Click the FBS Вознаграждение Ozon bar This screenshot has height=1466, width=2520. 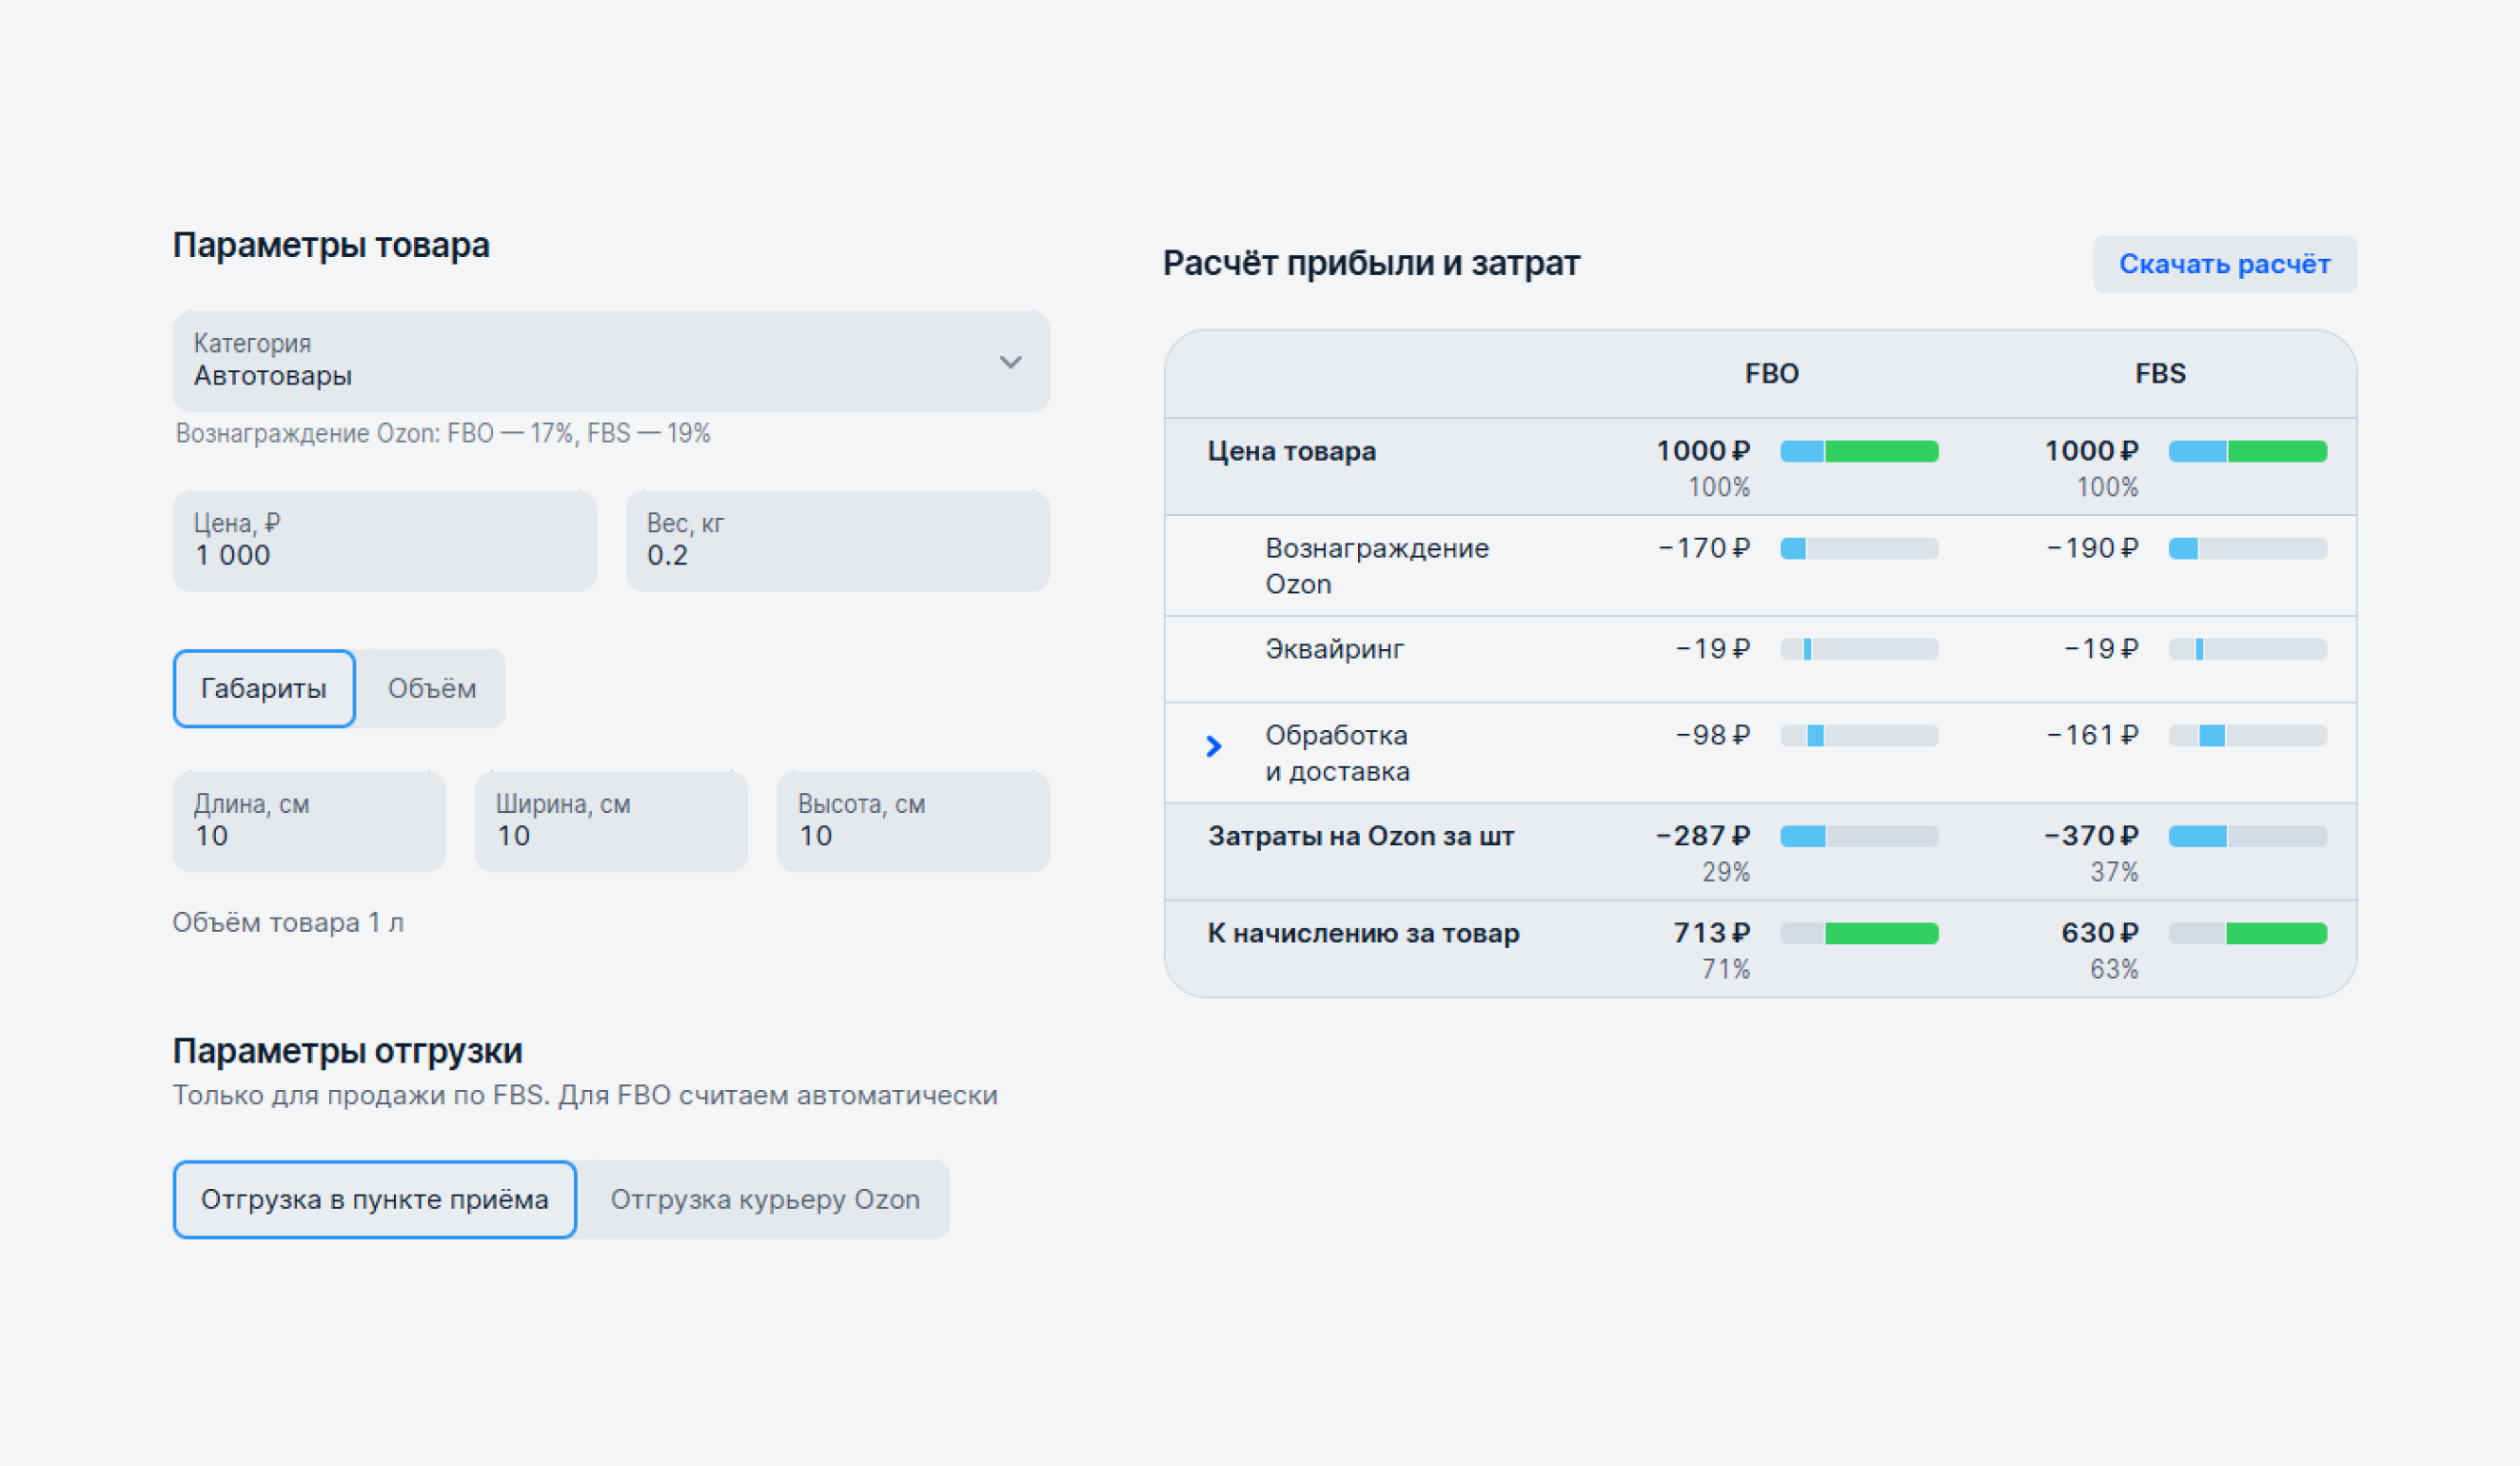[x=2247, y=548]
